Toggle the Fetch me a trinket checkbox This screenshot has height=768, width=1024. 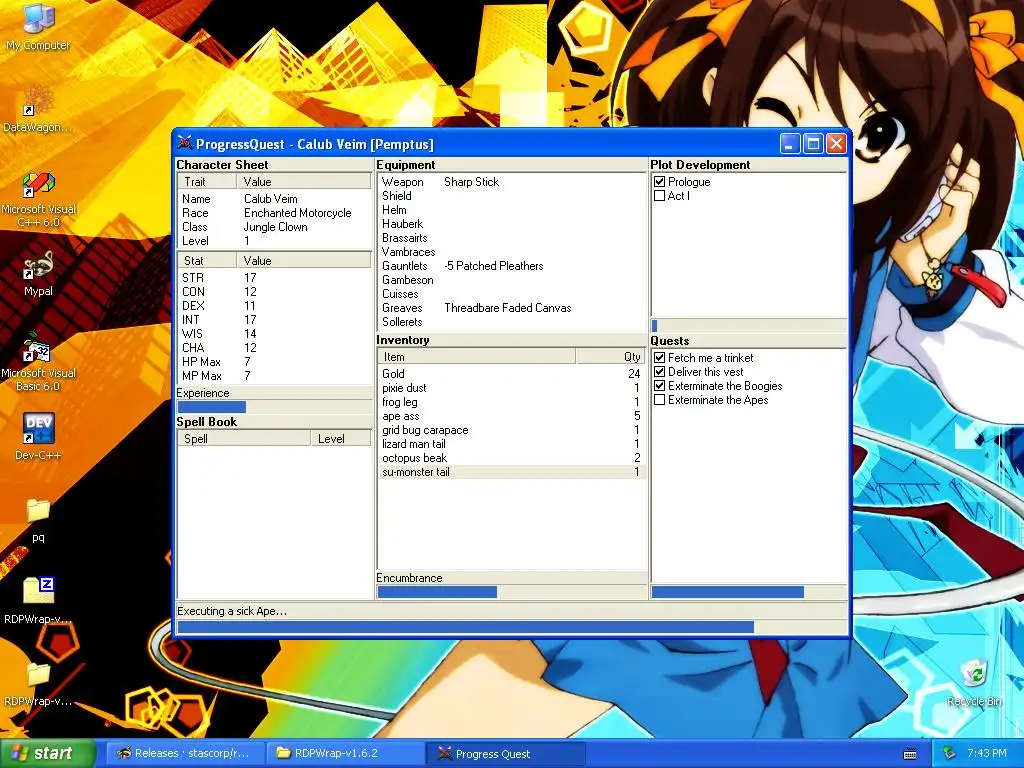coord(660,358)
